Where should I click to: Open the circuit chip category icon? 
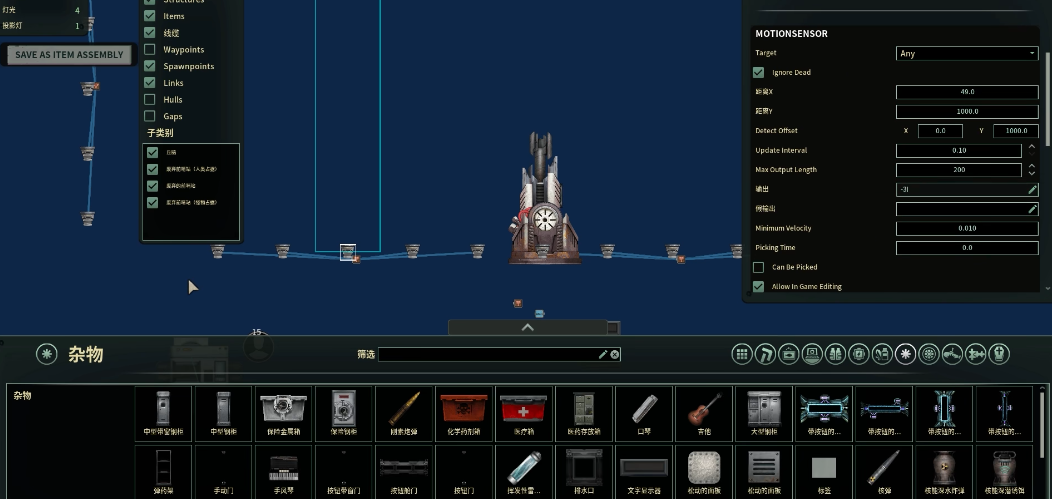click(x=859, y=354)
